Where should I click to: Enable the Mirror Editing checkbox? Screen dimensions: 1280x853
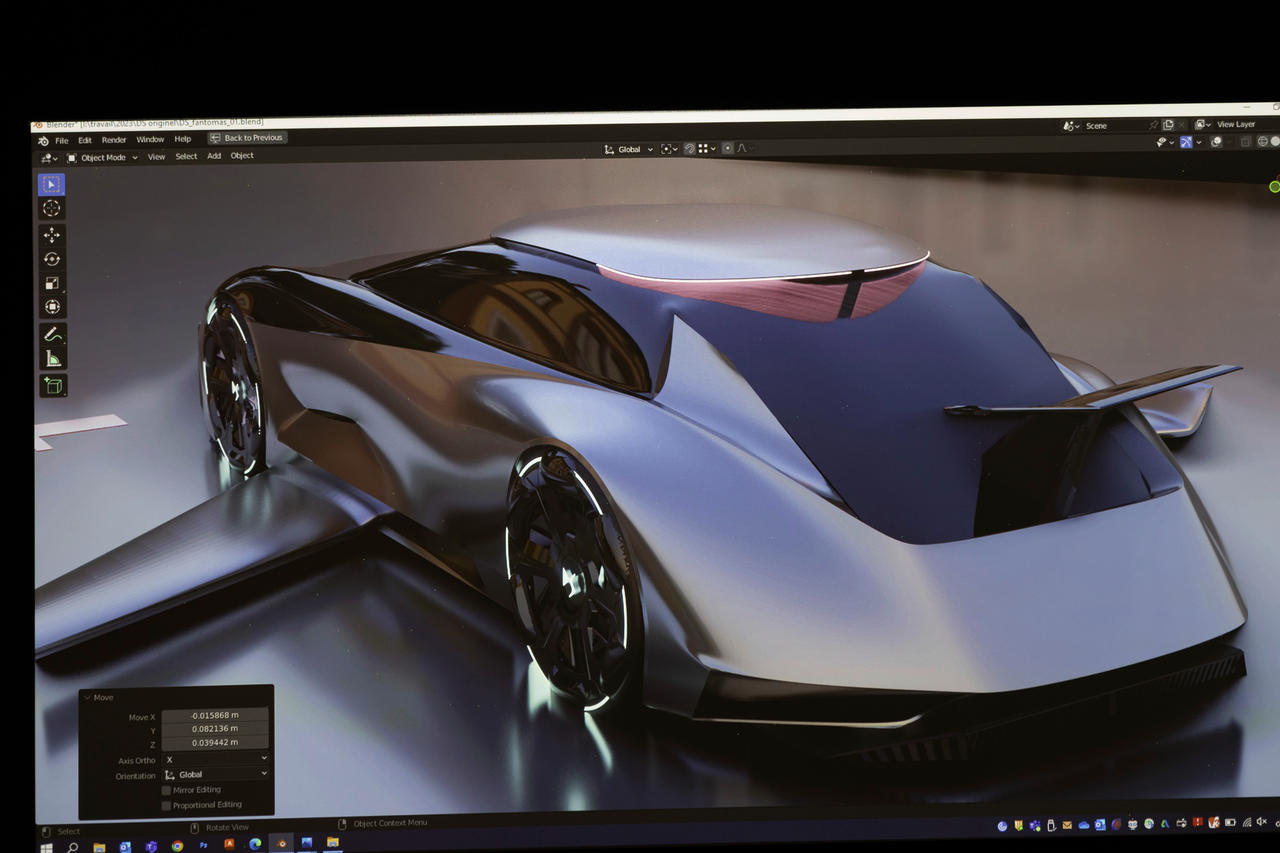(x=166, y=790)
